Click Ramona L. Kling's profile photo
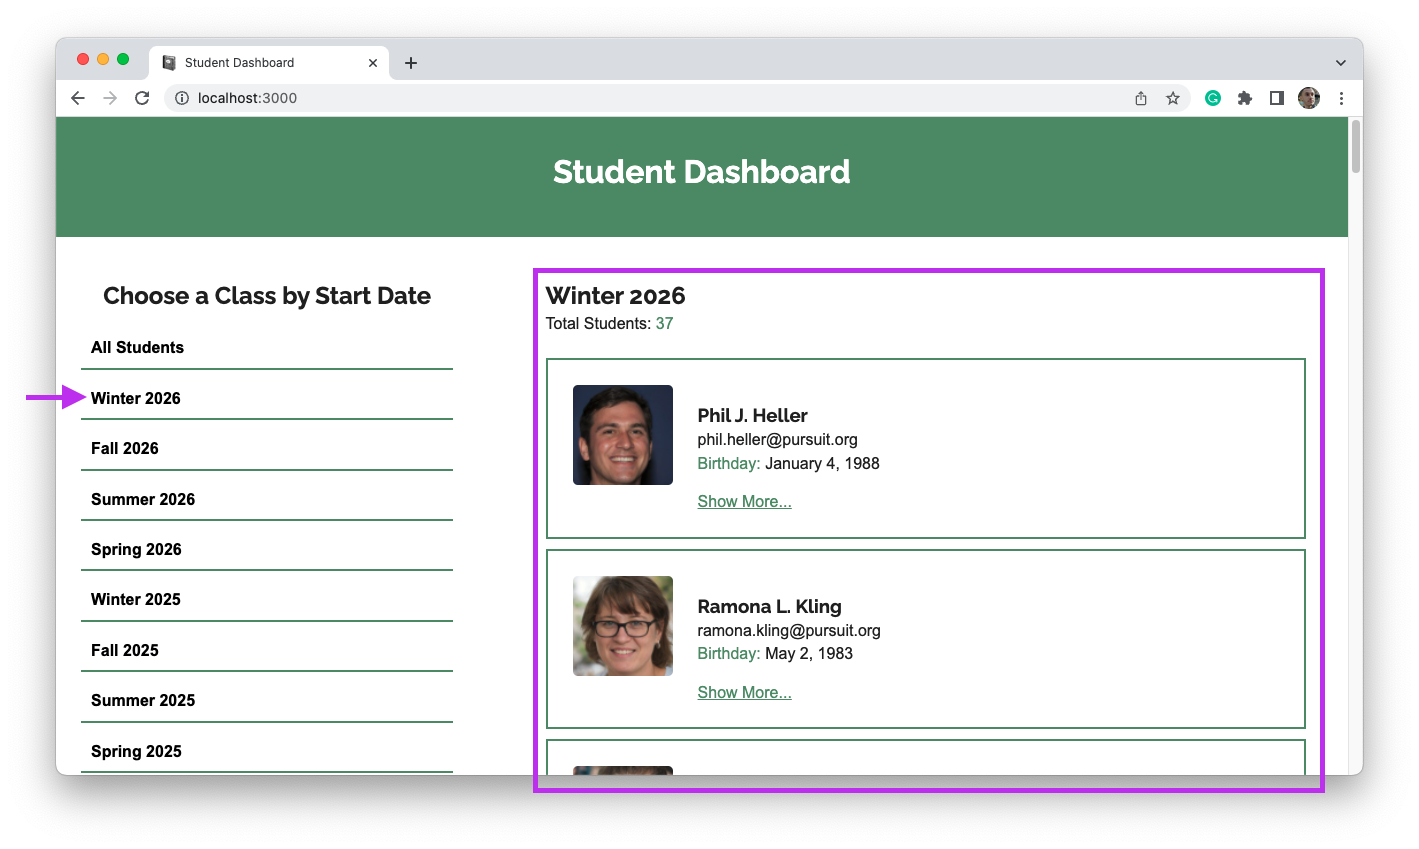 623,626
